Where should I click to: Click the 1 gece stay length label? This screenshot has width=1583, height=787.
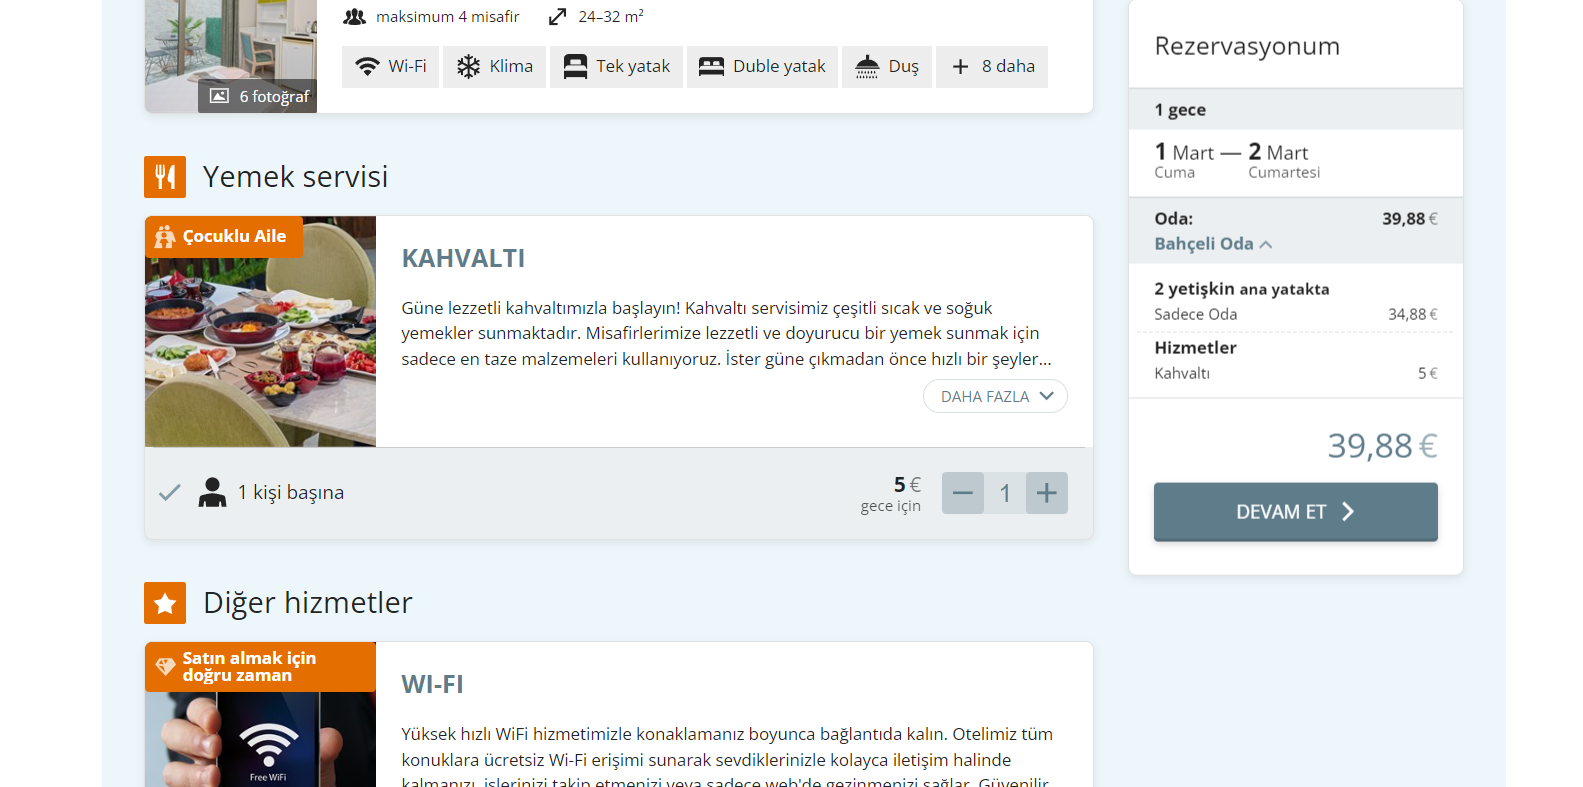[1180, 110]
